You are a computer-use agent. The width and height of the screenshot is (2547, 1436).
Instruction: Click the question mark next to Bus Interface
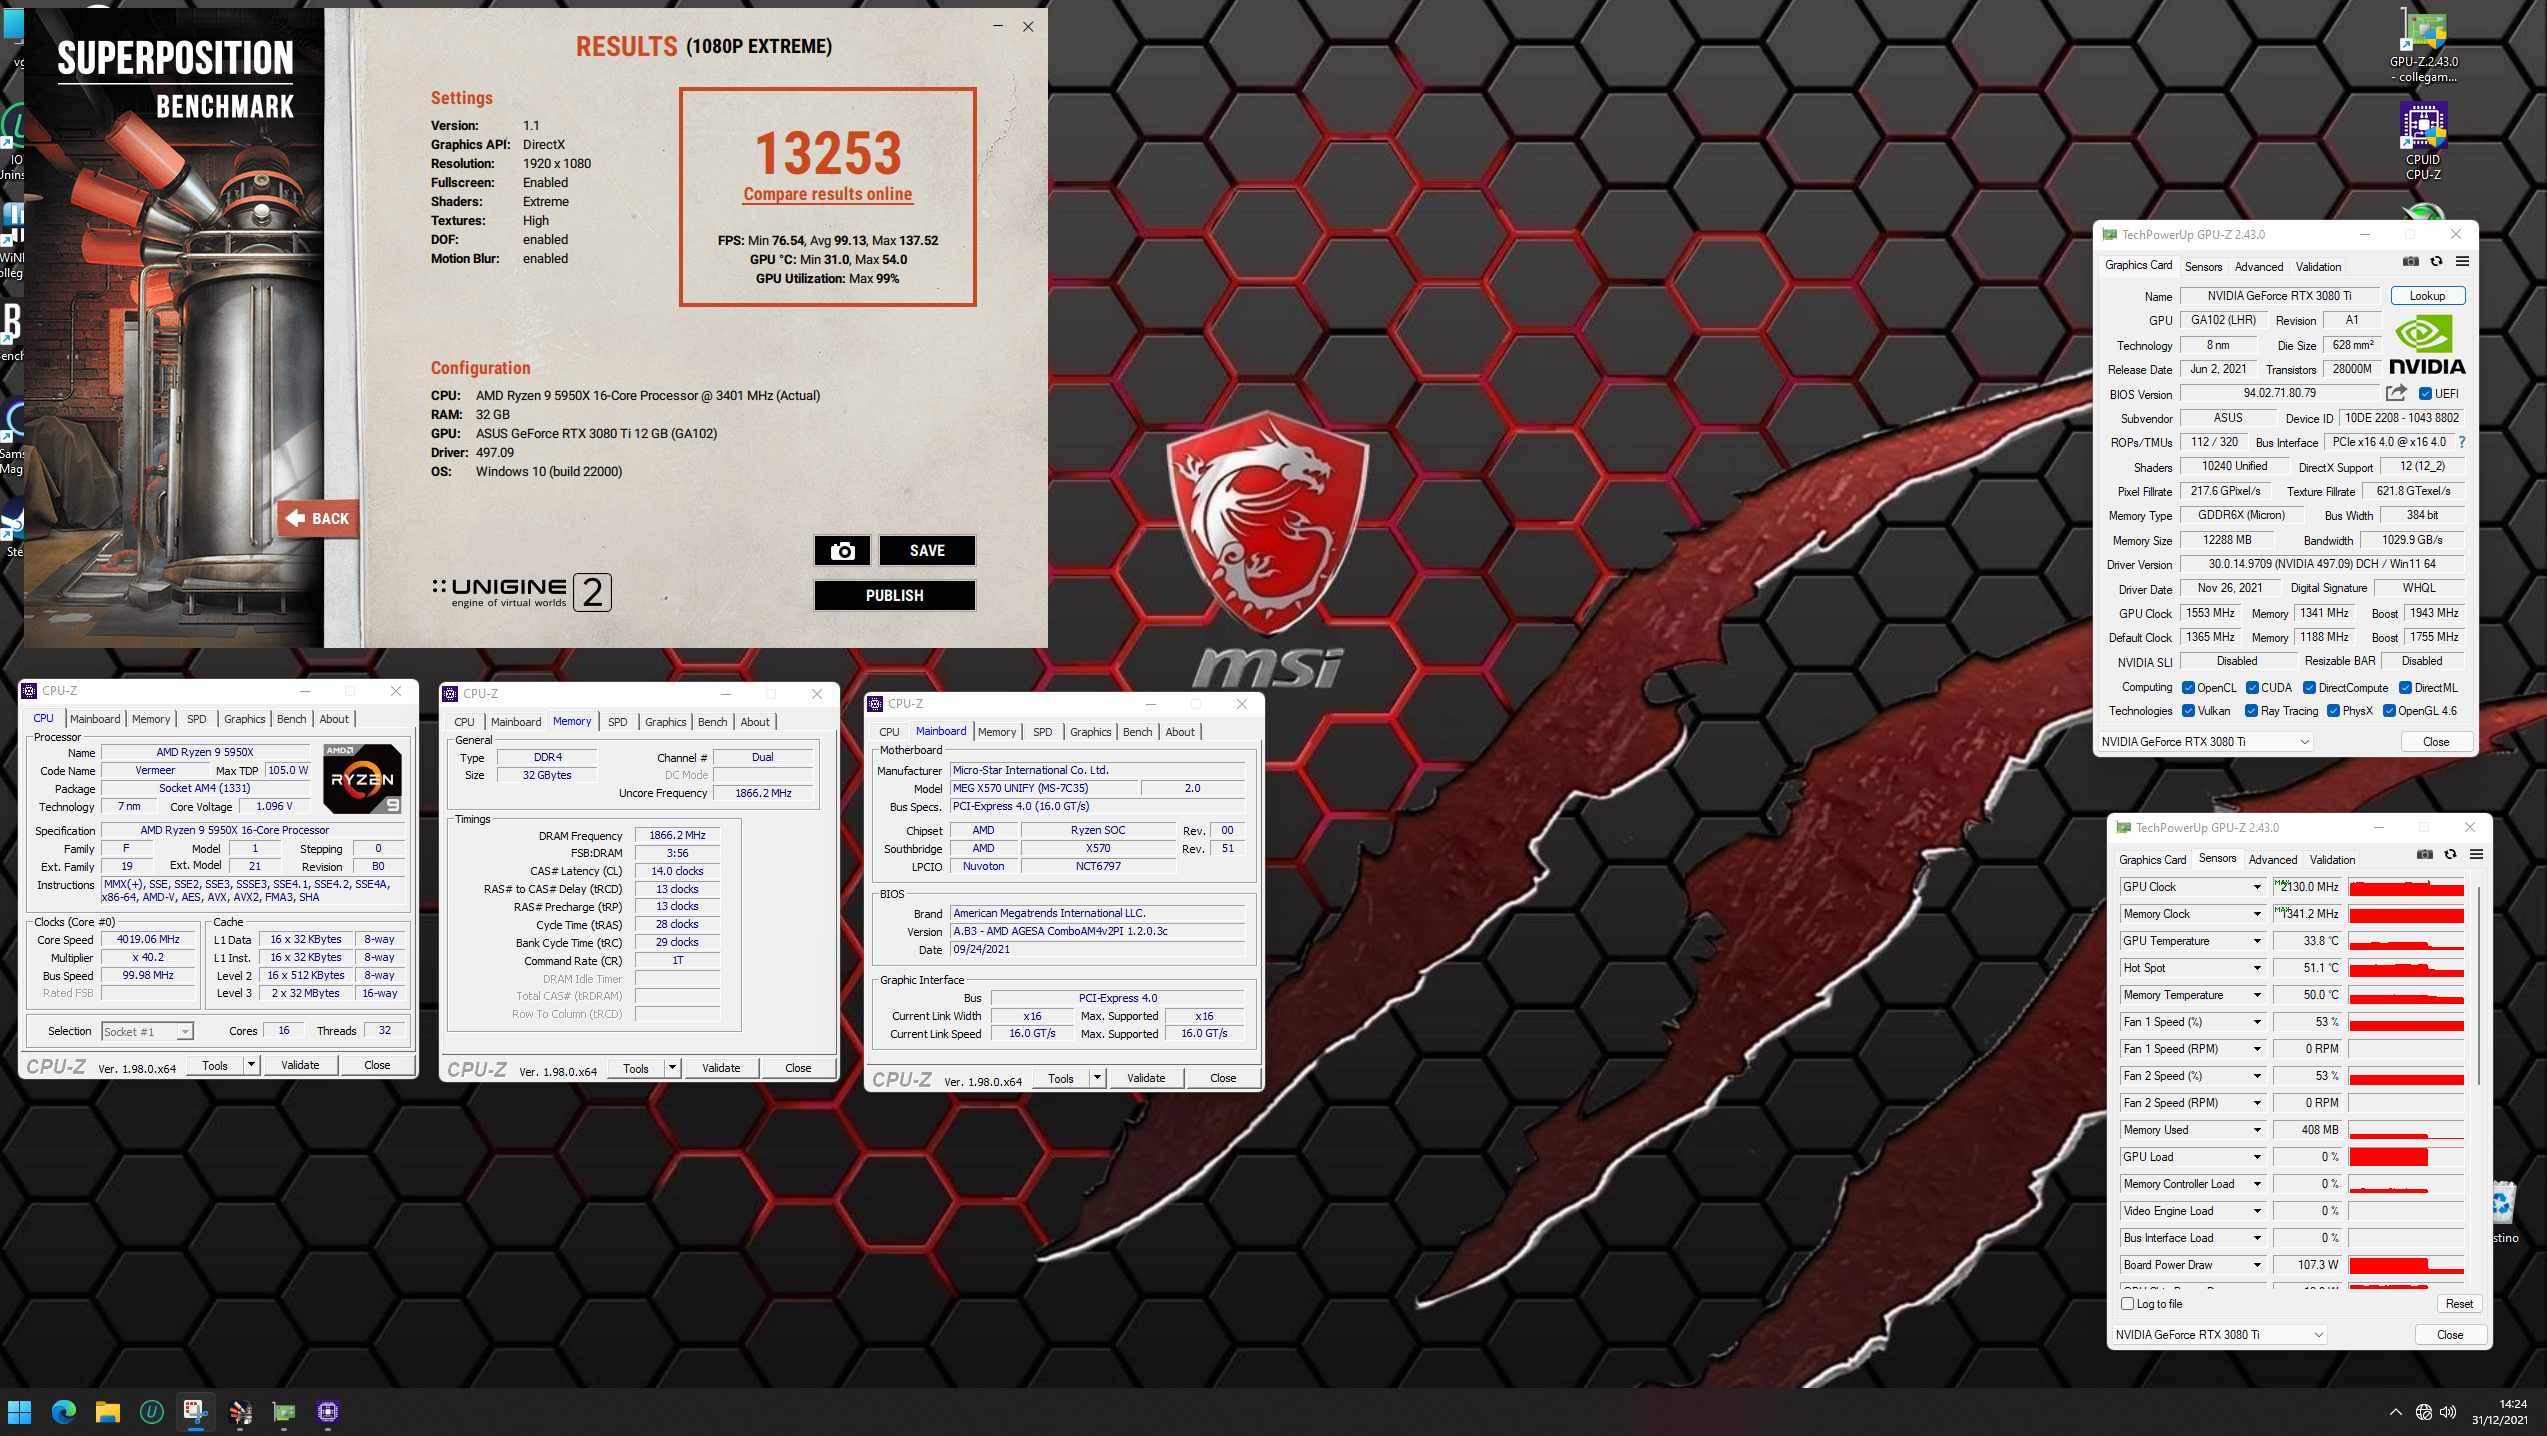pos(2461,442)
